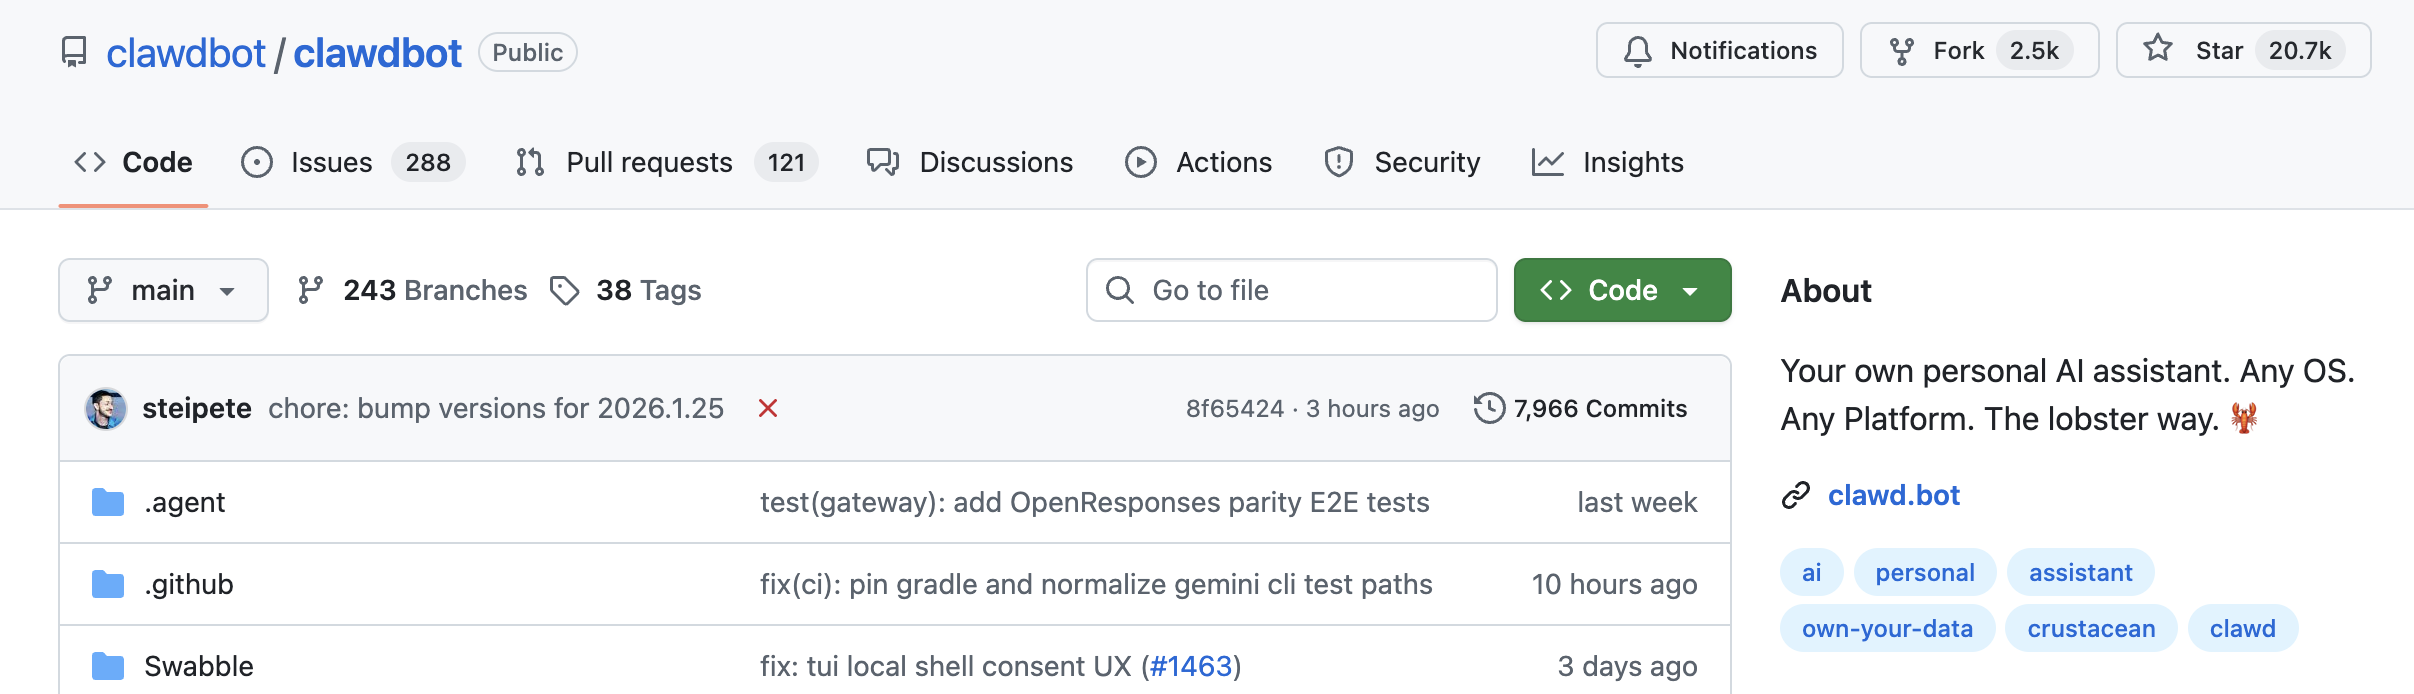This screenshot has height=694, width=2414.
Task: Open the clawd.bot website link
Action: pyautogui.click(x=1893, y=495)
